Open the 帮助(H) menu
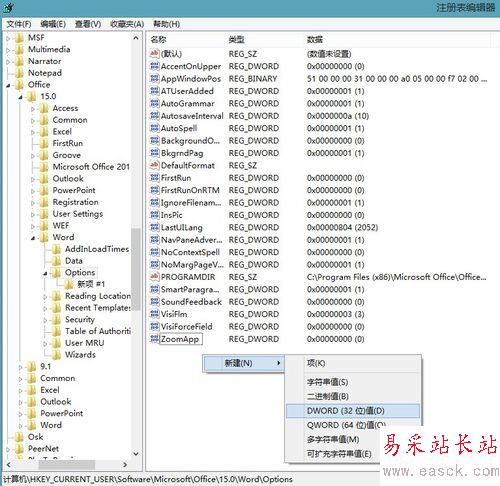 tap(166, 24)
